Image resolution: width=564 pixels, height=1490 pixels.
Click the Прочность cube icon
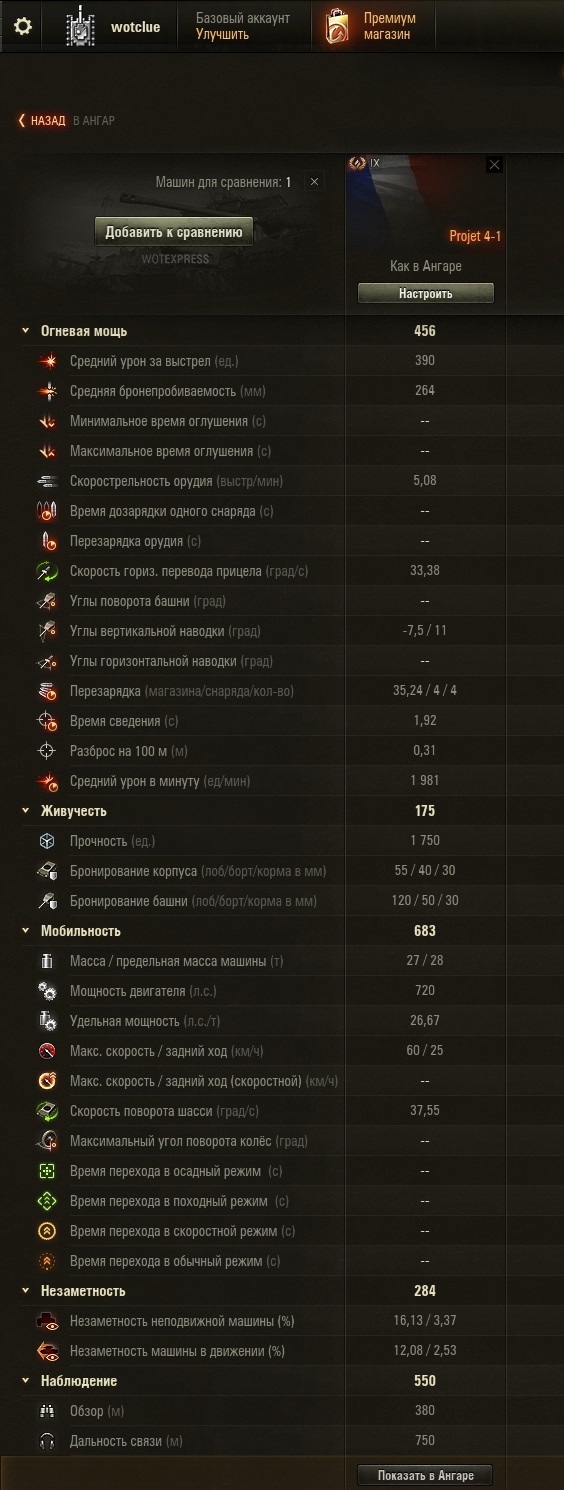pyautogui.click(x=48, y=841)
